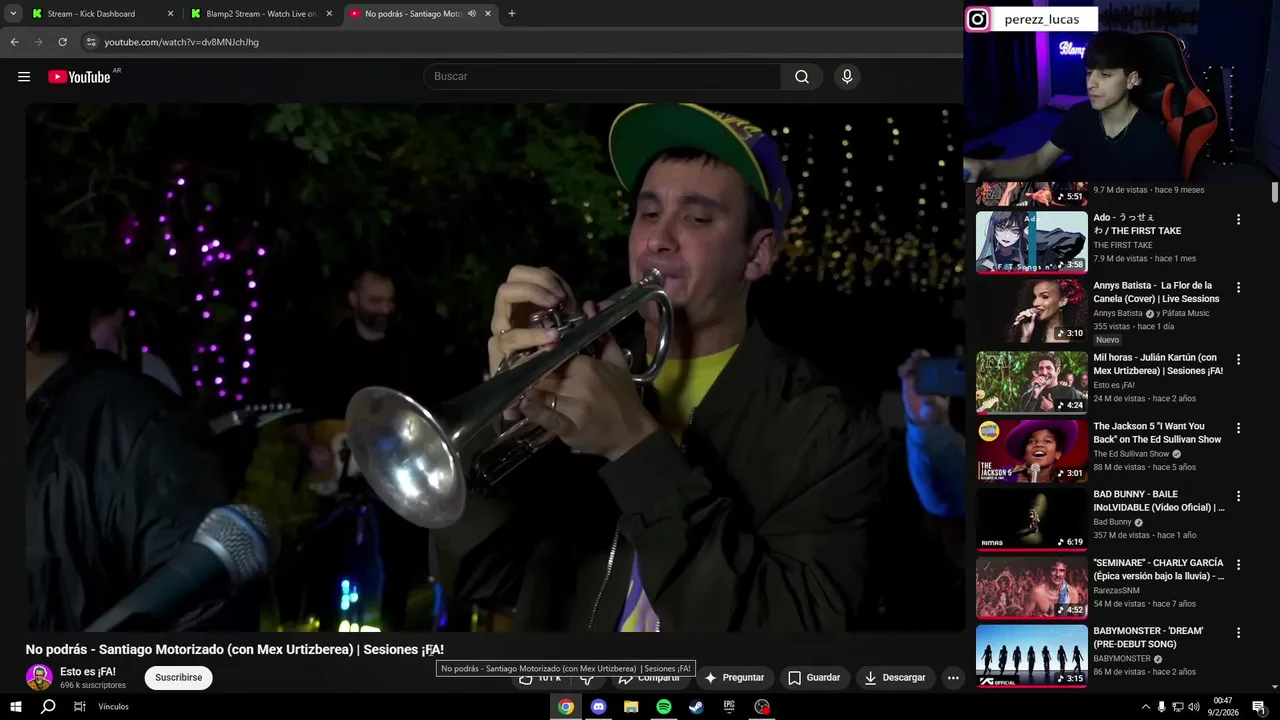Save video with Guardar button
Screen dimensions: 1280x720
814,677
